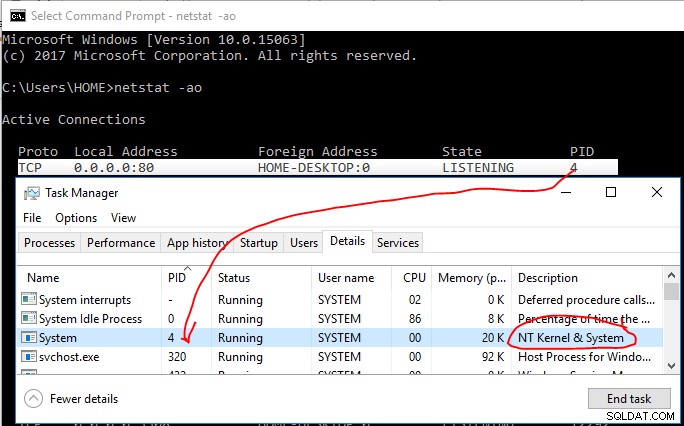
Task: Select the System interrupts name text
Action: click(85, 300)
